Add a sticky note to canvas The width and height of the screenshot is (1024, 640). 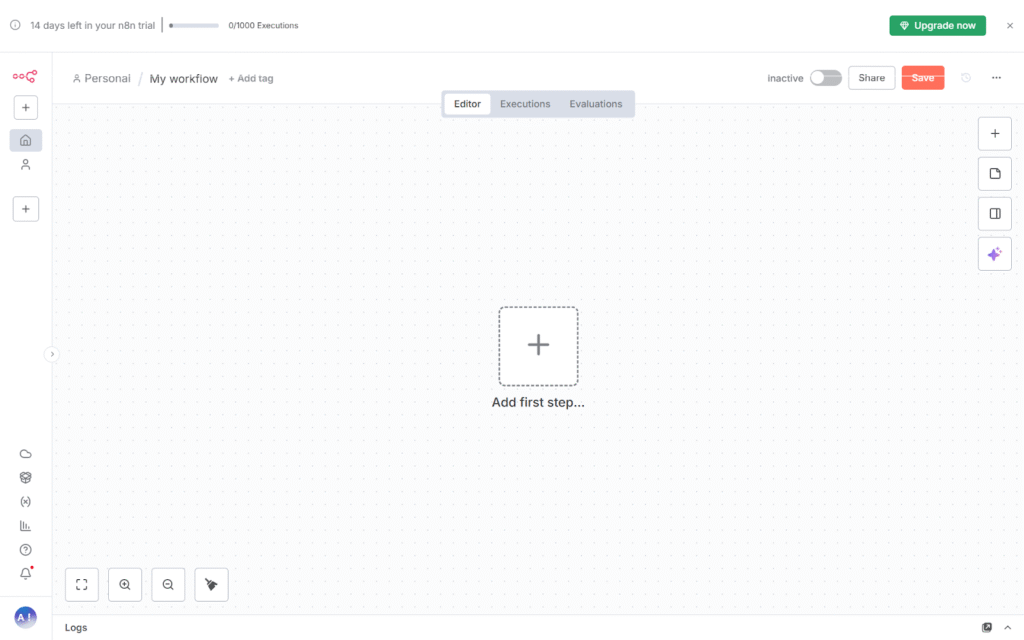coord(994,174)
